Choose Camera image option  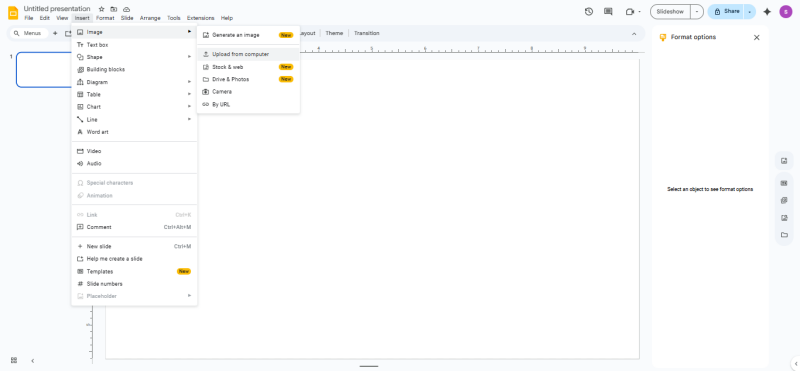[x=248, y=92]
